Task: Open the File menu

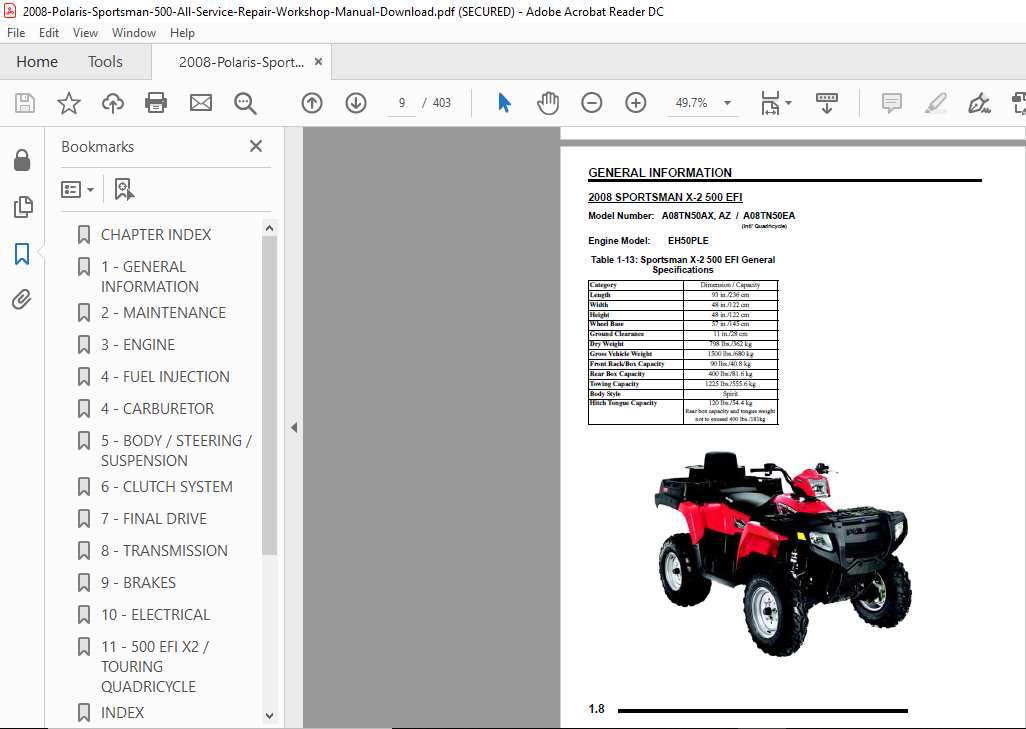Action: [x=16, y=33]
